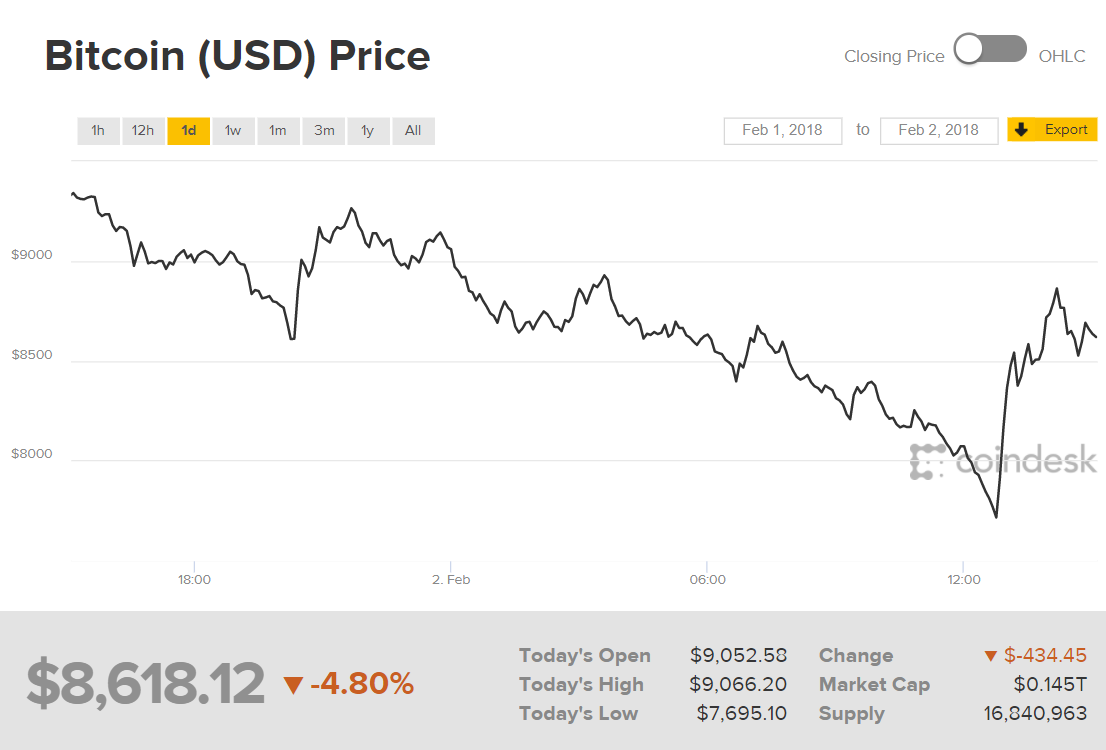1106x750 pixels.
Task: Reselect the active 1d range
Action: [x=188, y=130]
